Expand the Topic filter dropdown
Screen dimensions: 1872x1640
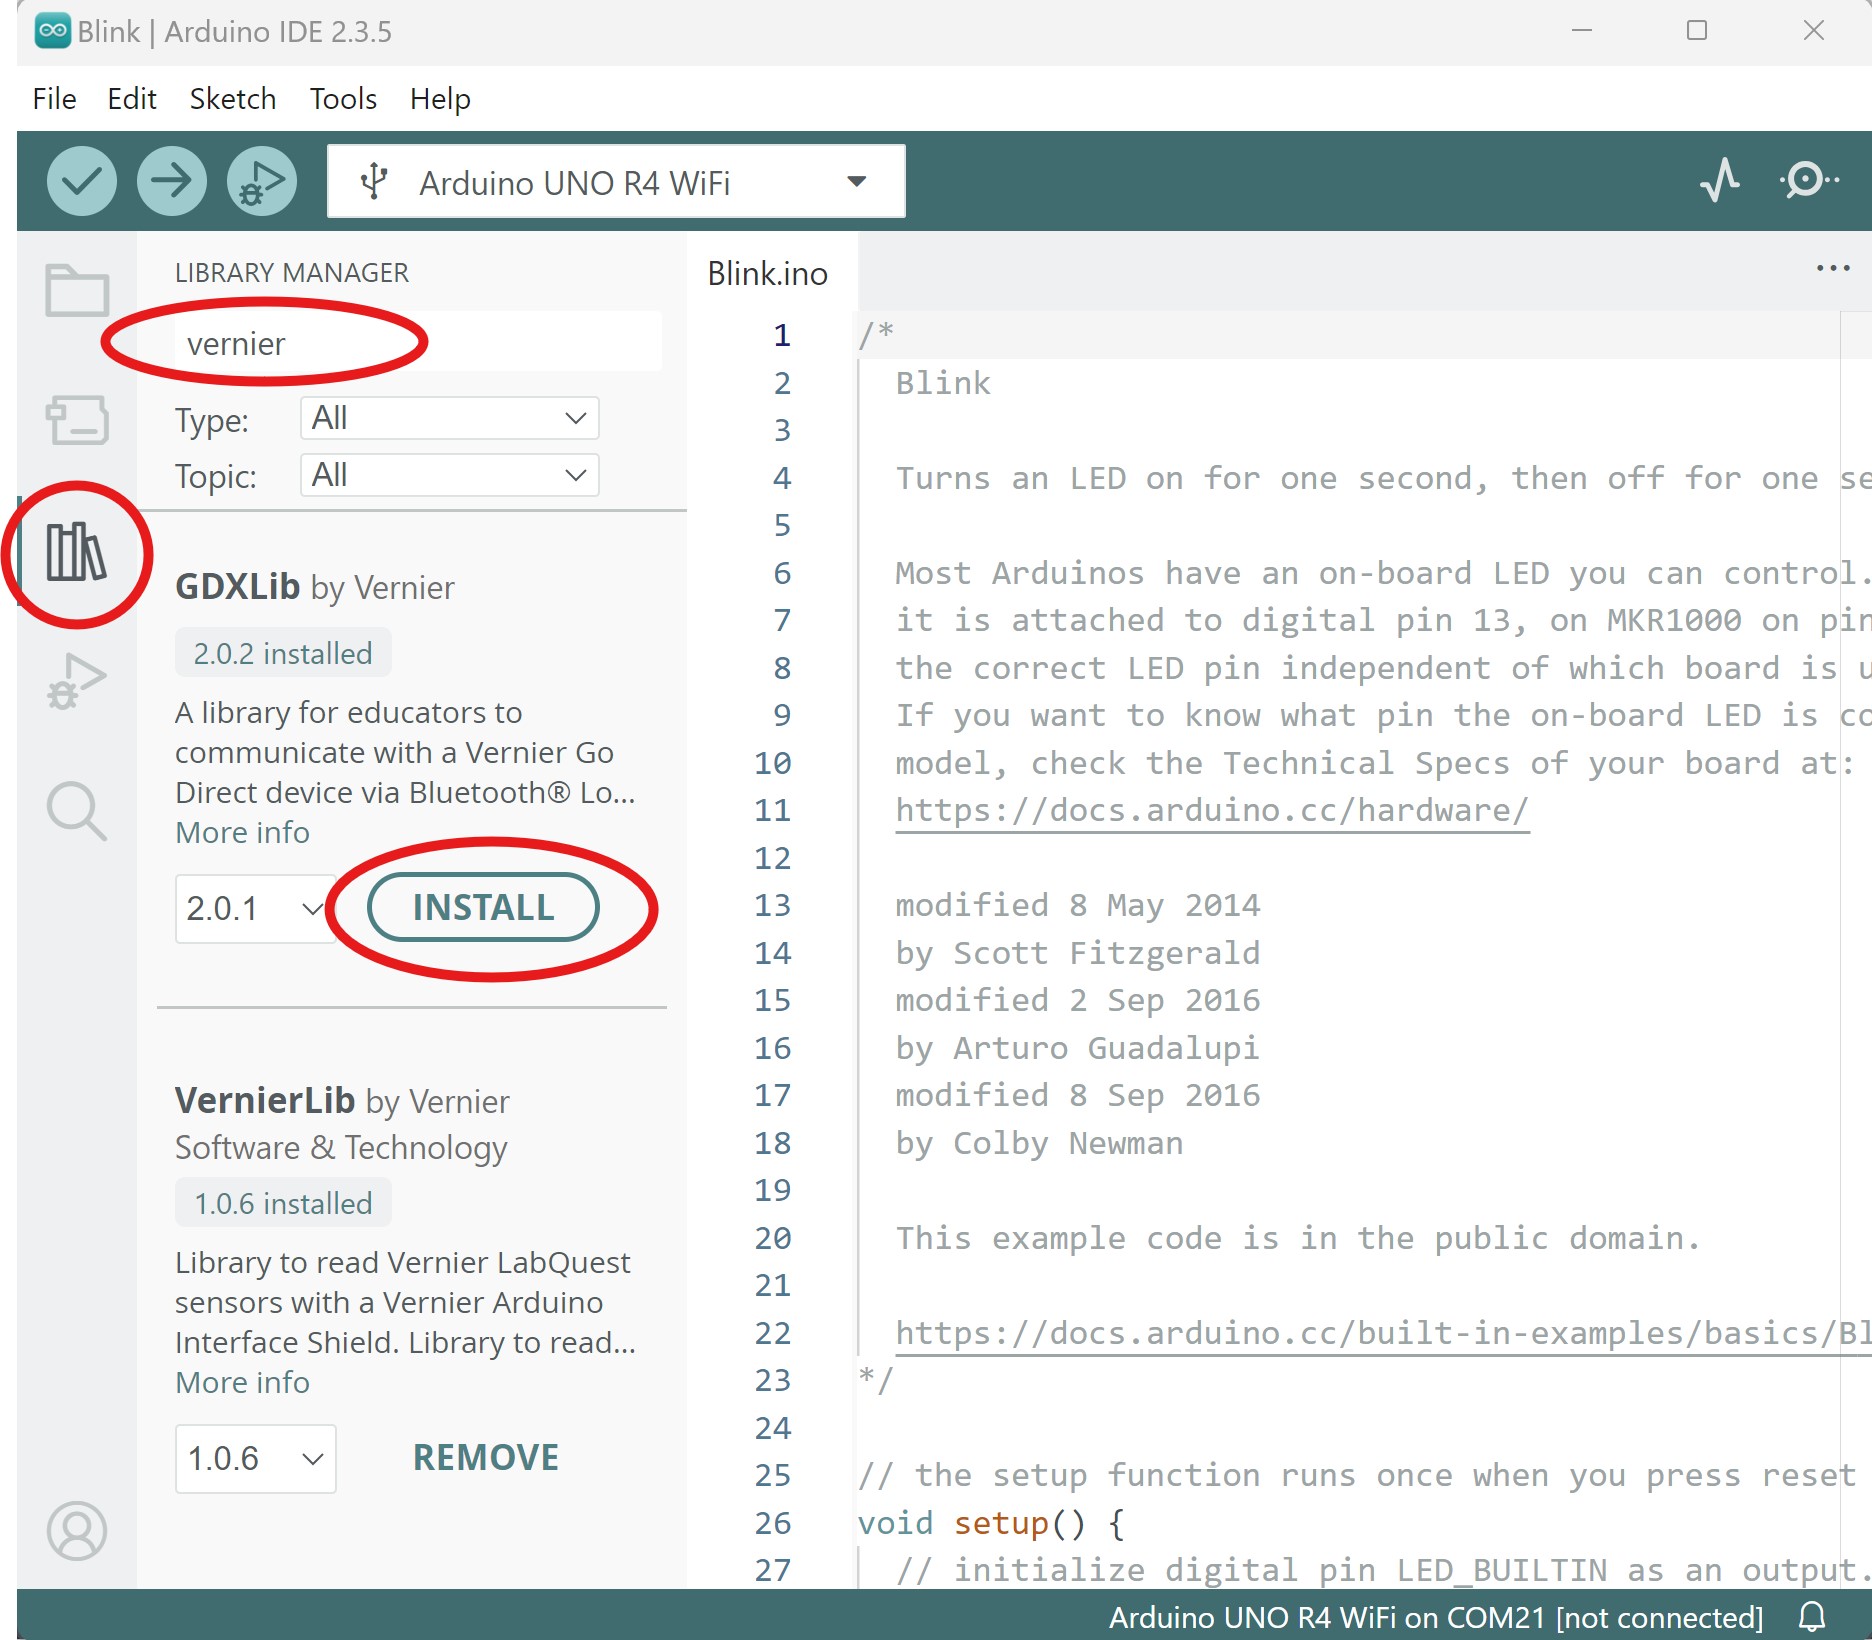(449, 475)
